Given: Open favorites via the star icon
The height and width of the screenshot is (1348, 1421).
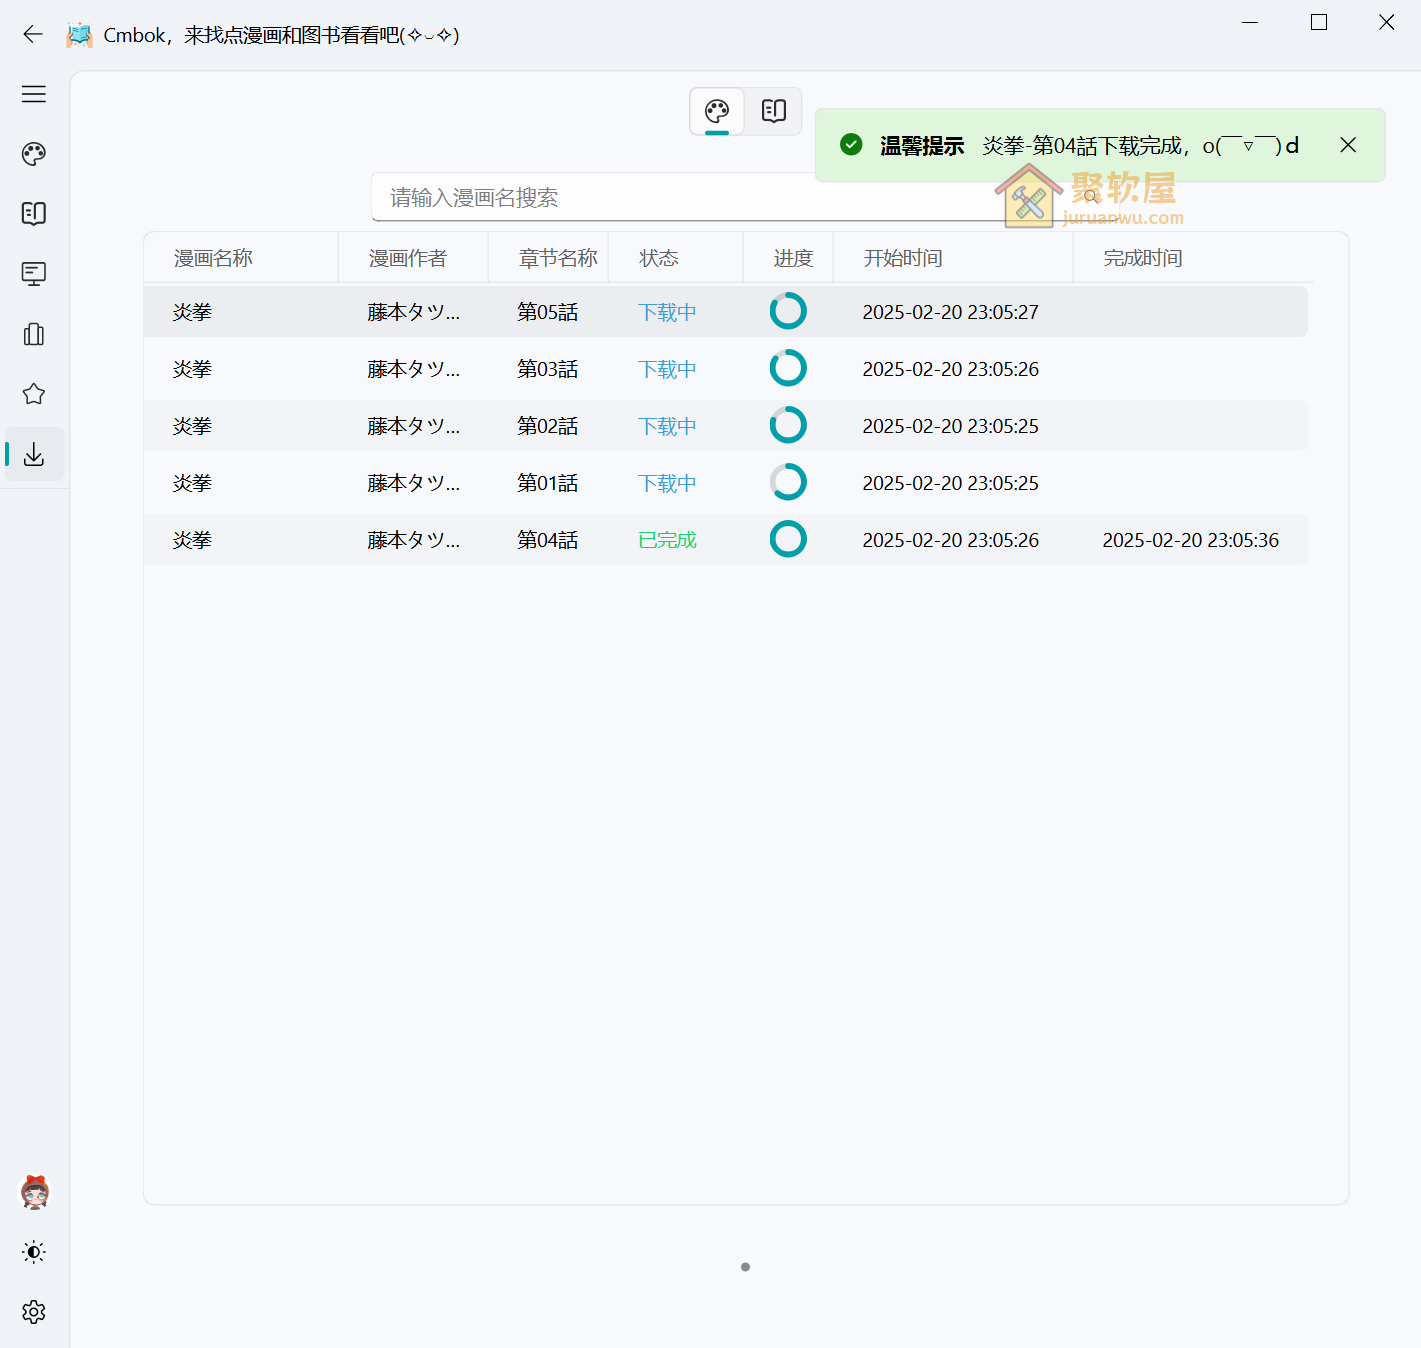Looking at the screenshot, I should [x=33, y=393].
